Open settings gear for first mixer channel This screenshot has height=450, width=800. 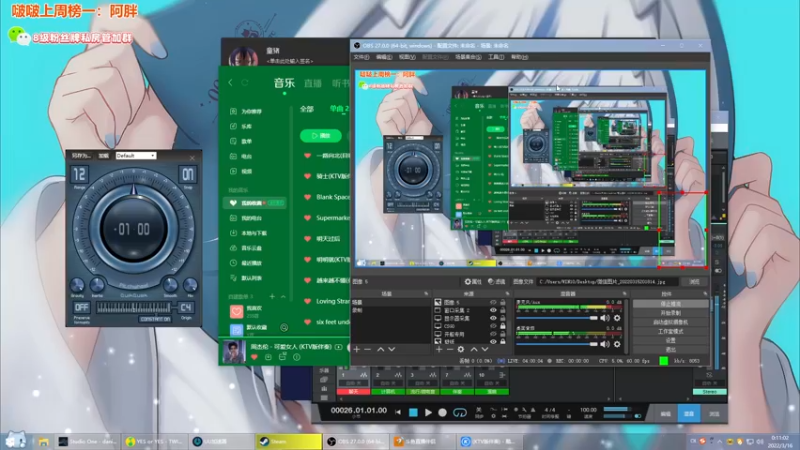pos(617,318)
